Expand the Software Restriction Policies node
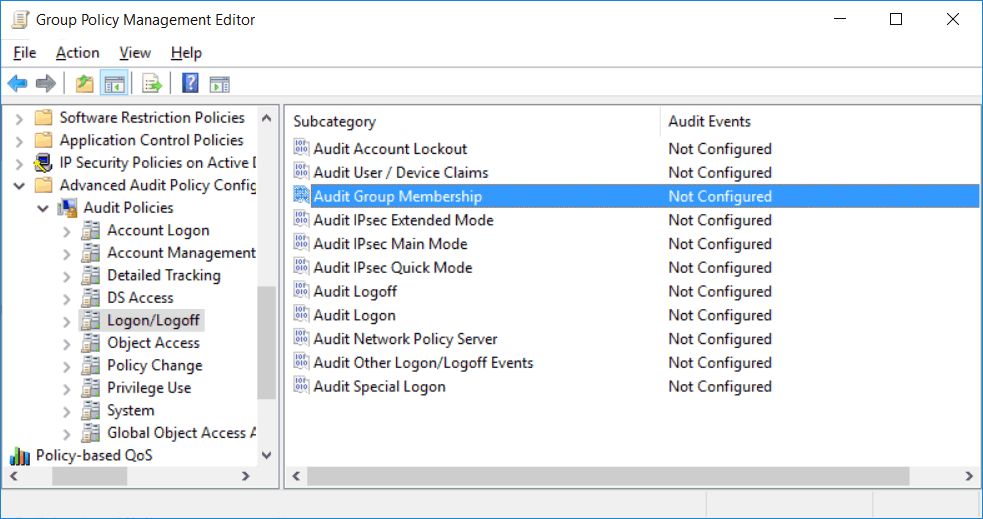The image size is (983, 519). pos(19,118)
